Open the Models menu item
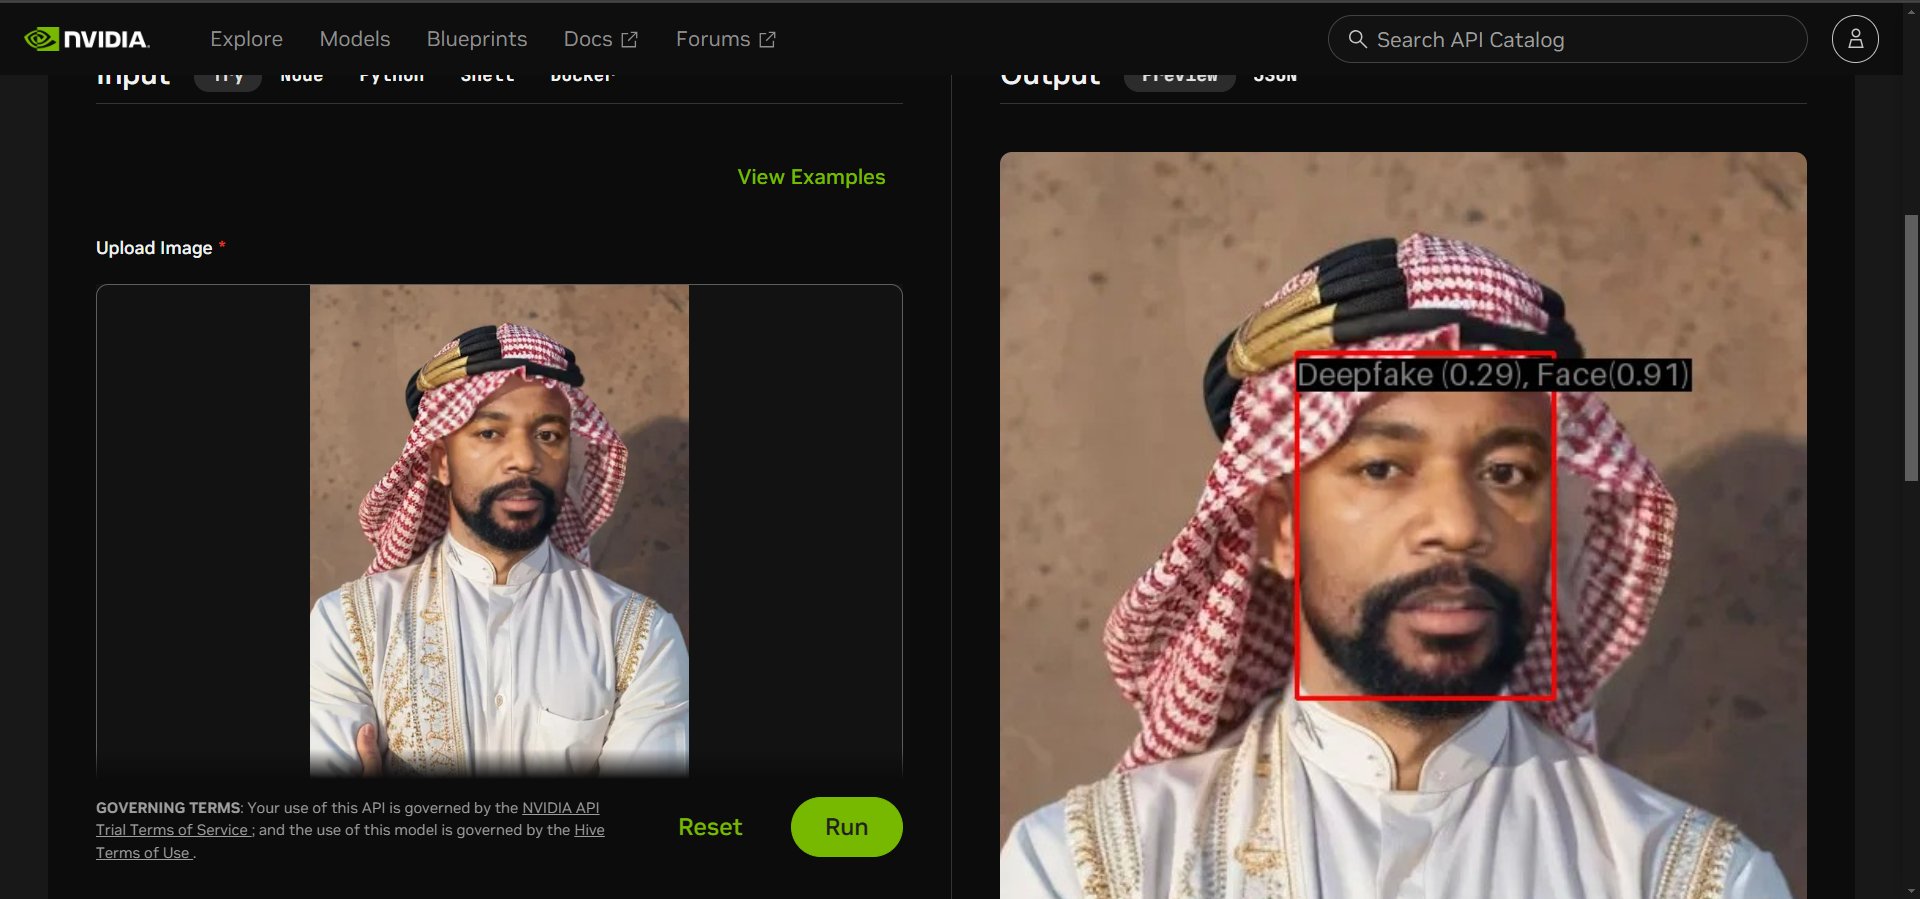The image size is (1920, 899). [355, 39]
